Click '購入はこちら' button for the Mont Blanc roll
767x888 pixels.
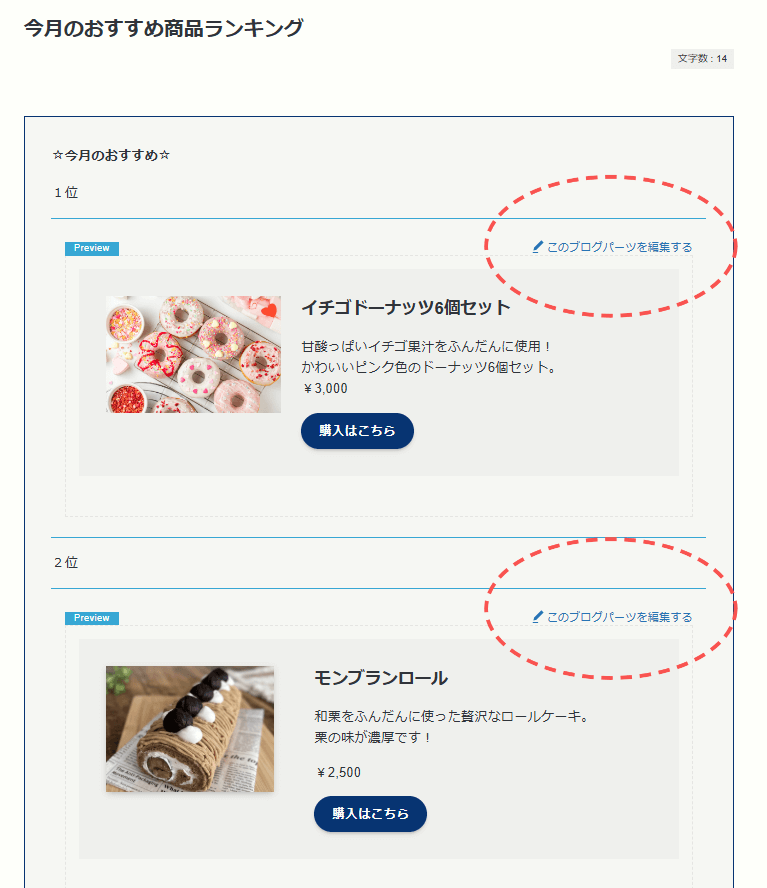370,814
